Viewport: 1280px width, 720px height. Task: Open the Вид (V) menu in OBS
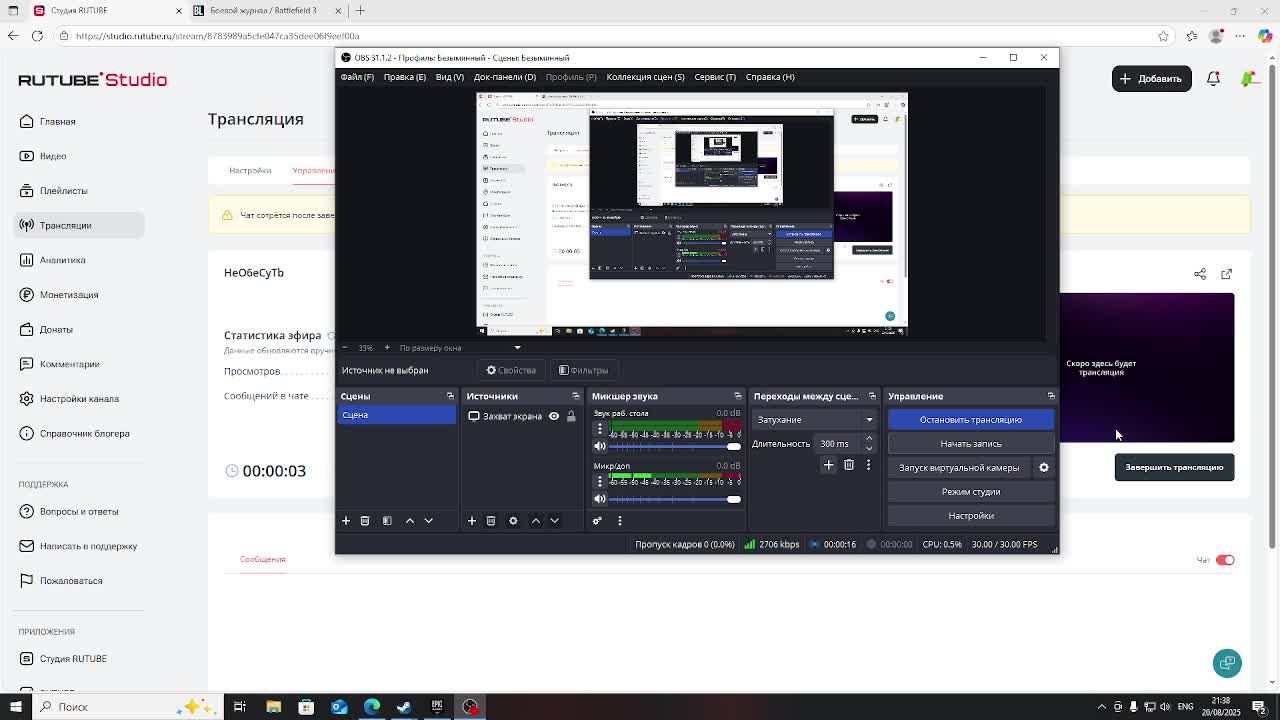(450, 77)
